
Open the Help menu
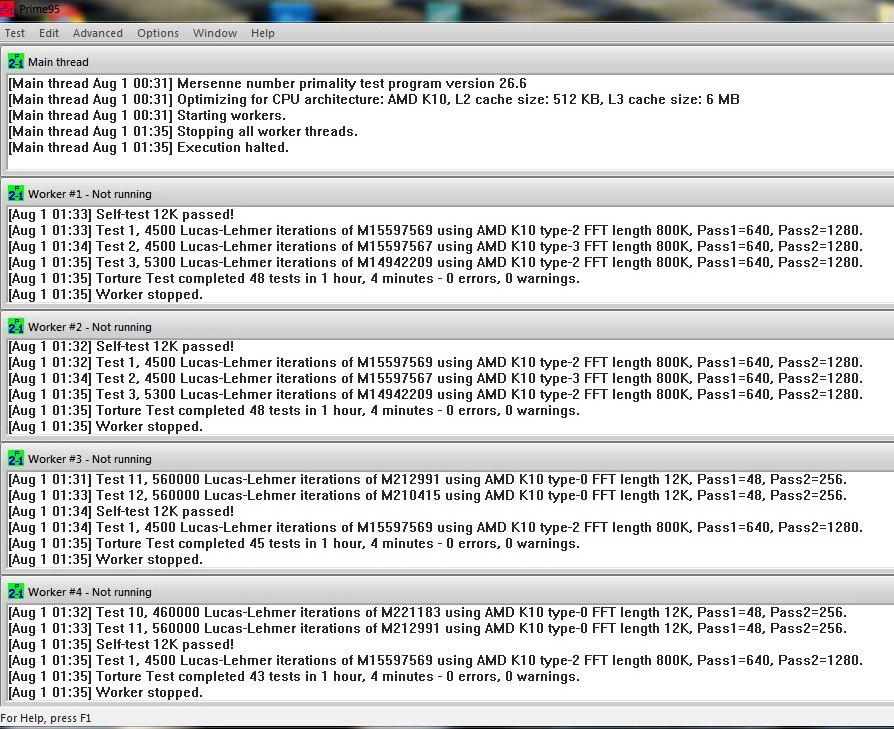click(263, 33)
